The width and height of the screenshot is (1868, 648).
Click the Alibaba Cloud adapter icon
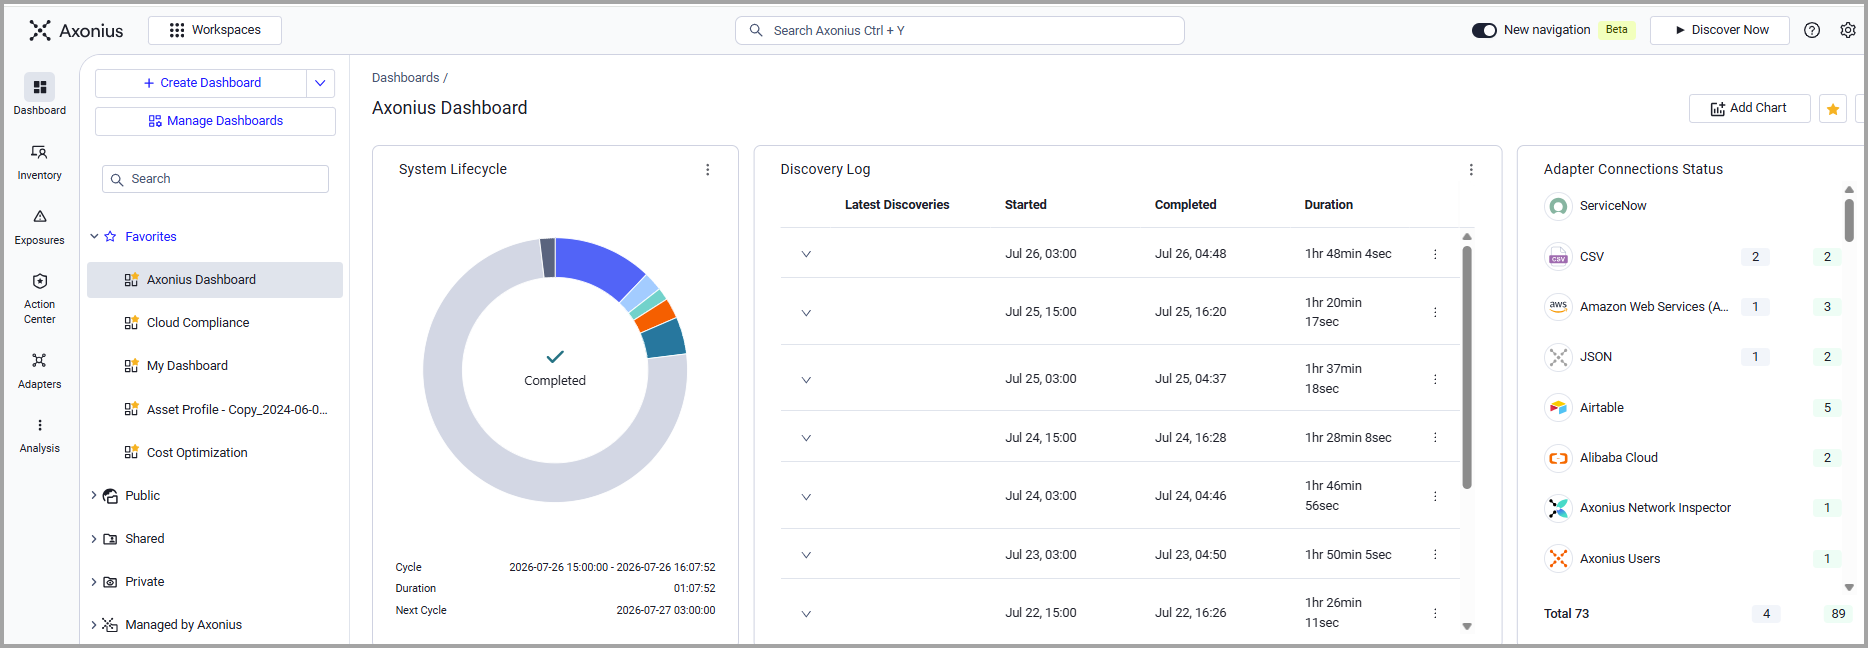coord(1558,458)
